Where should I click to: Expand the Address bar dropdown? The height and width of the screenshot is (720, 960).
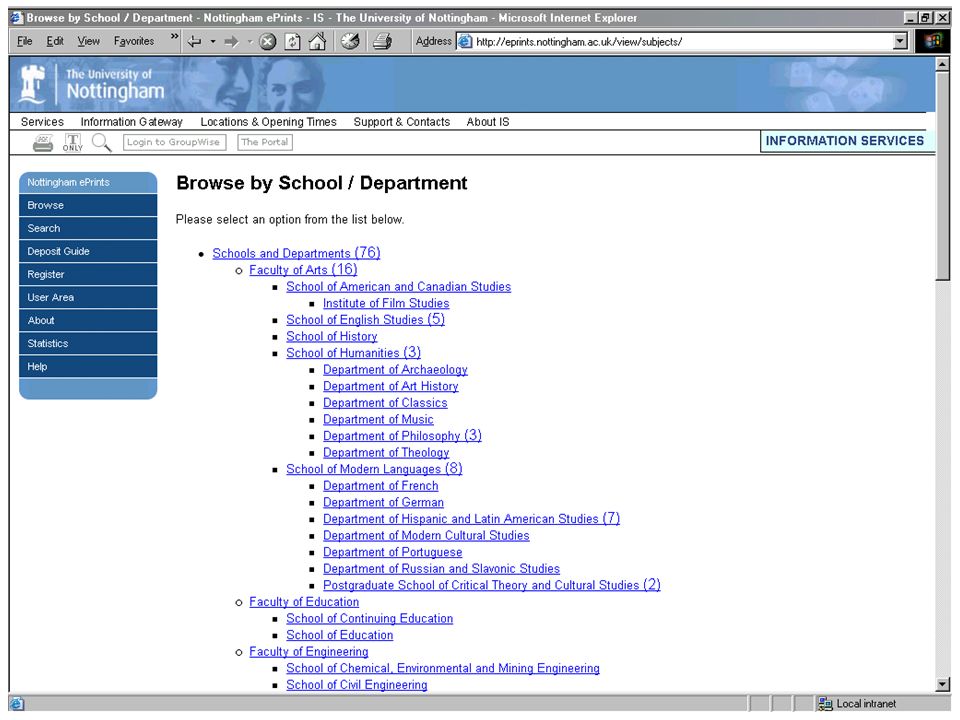click(899, 42)
